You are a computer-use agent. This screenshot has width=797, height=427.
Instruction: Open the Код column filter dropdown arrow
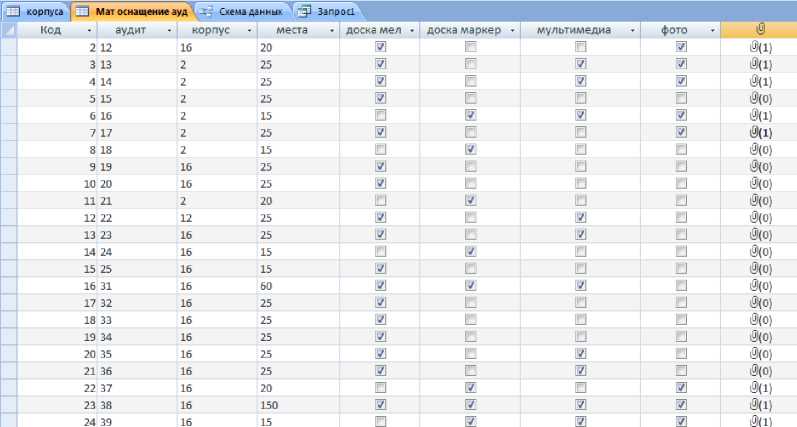tap(89, 30)
